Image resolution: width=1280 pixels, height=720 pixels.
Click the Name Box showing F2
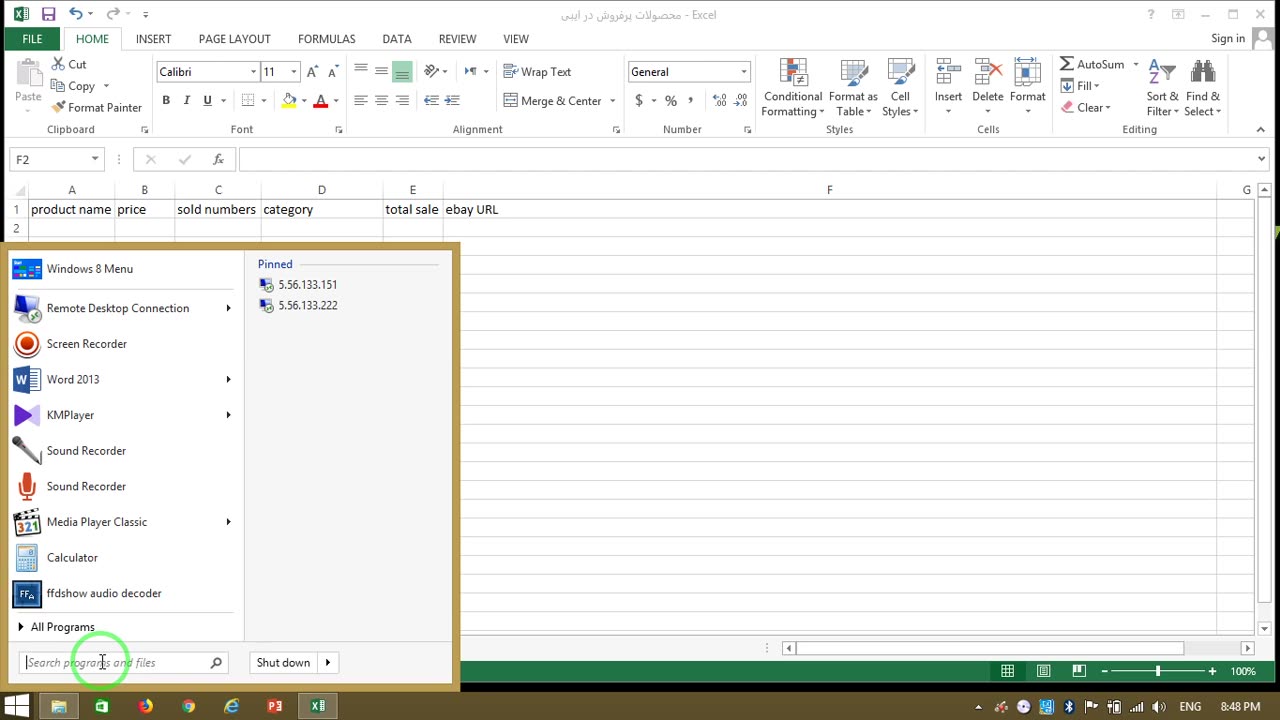coord(57,159)
